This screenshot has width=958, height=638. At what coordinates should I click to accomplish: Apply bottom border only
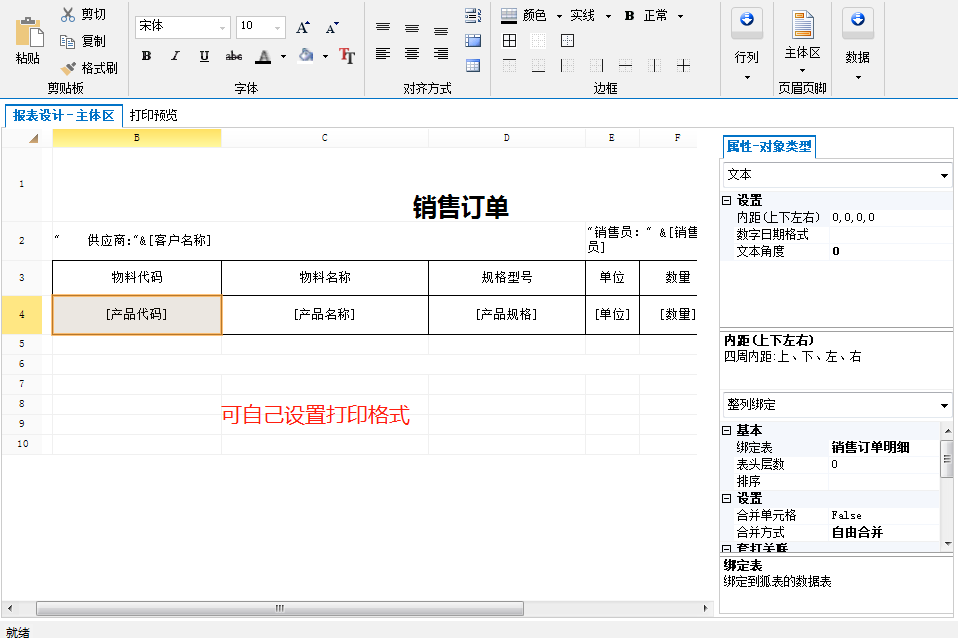click(x=538, y=66)
